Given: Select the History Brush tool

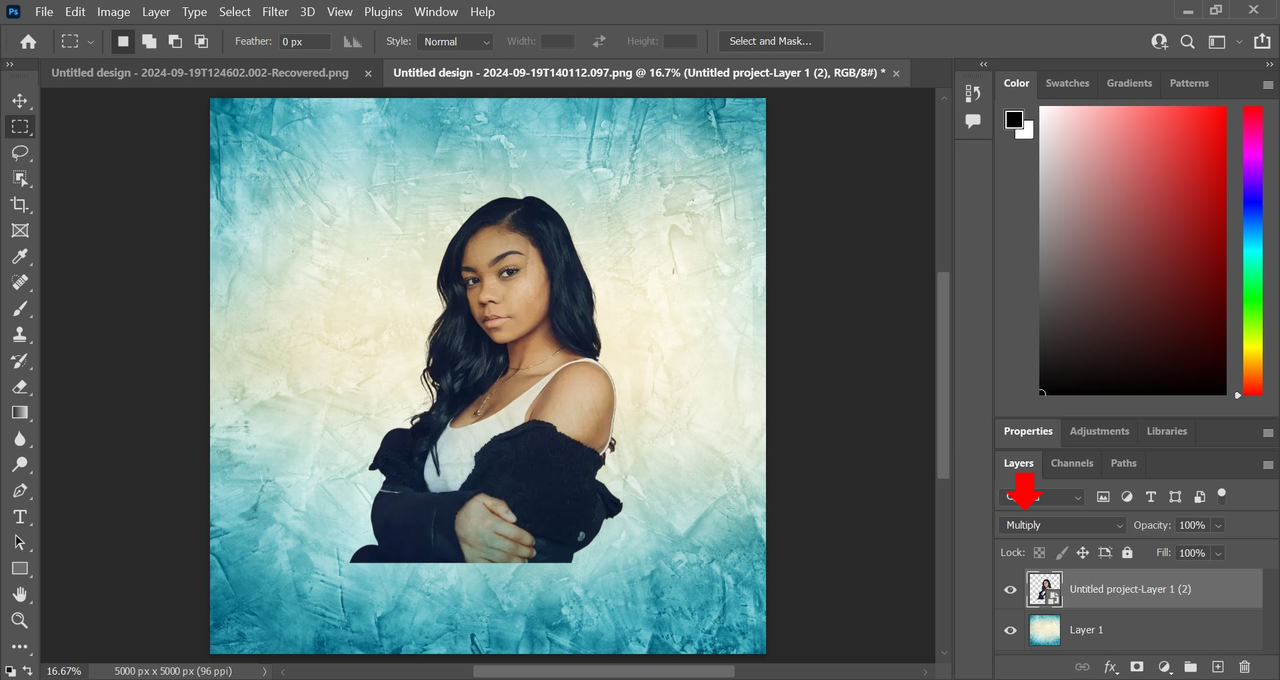Looking at the screenshot, I should tap(19, 361).
